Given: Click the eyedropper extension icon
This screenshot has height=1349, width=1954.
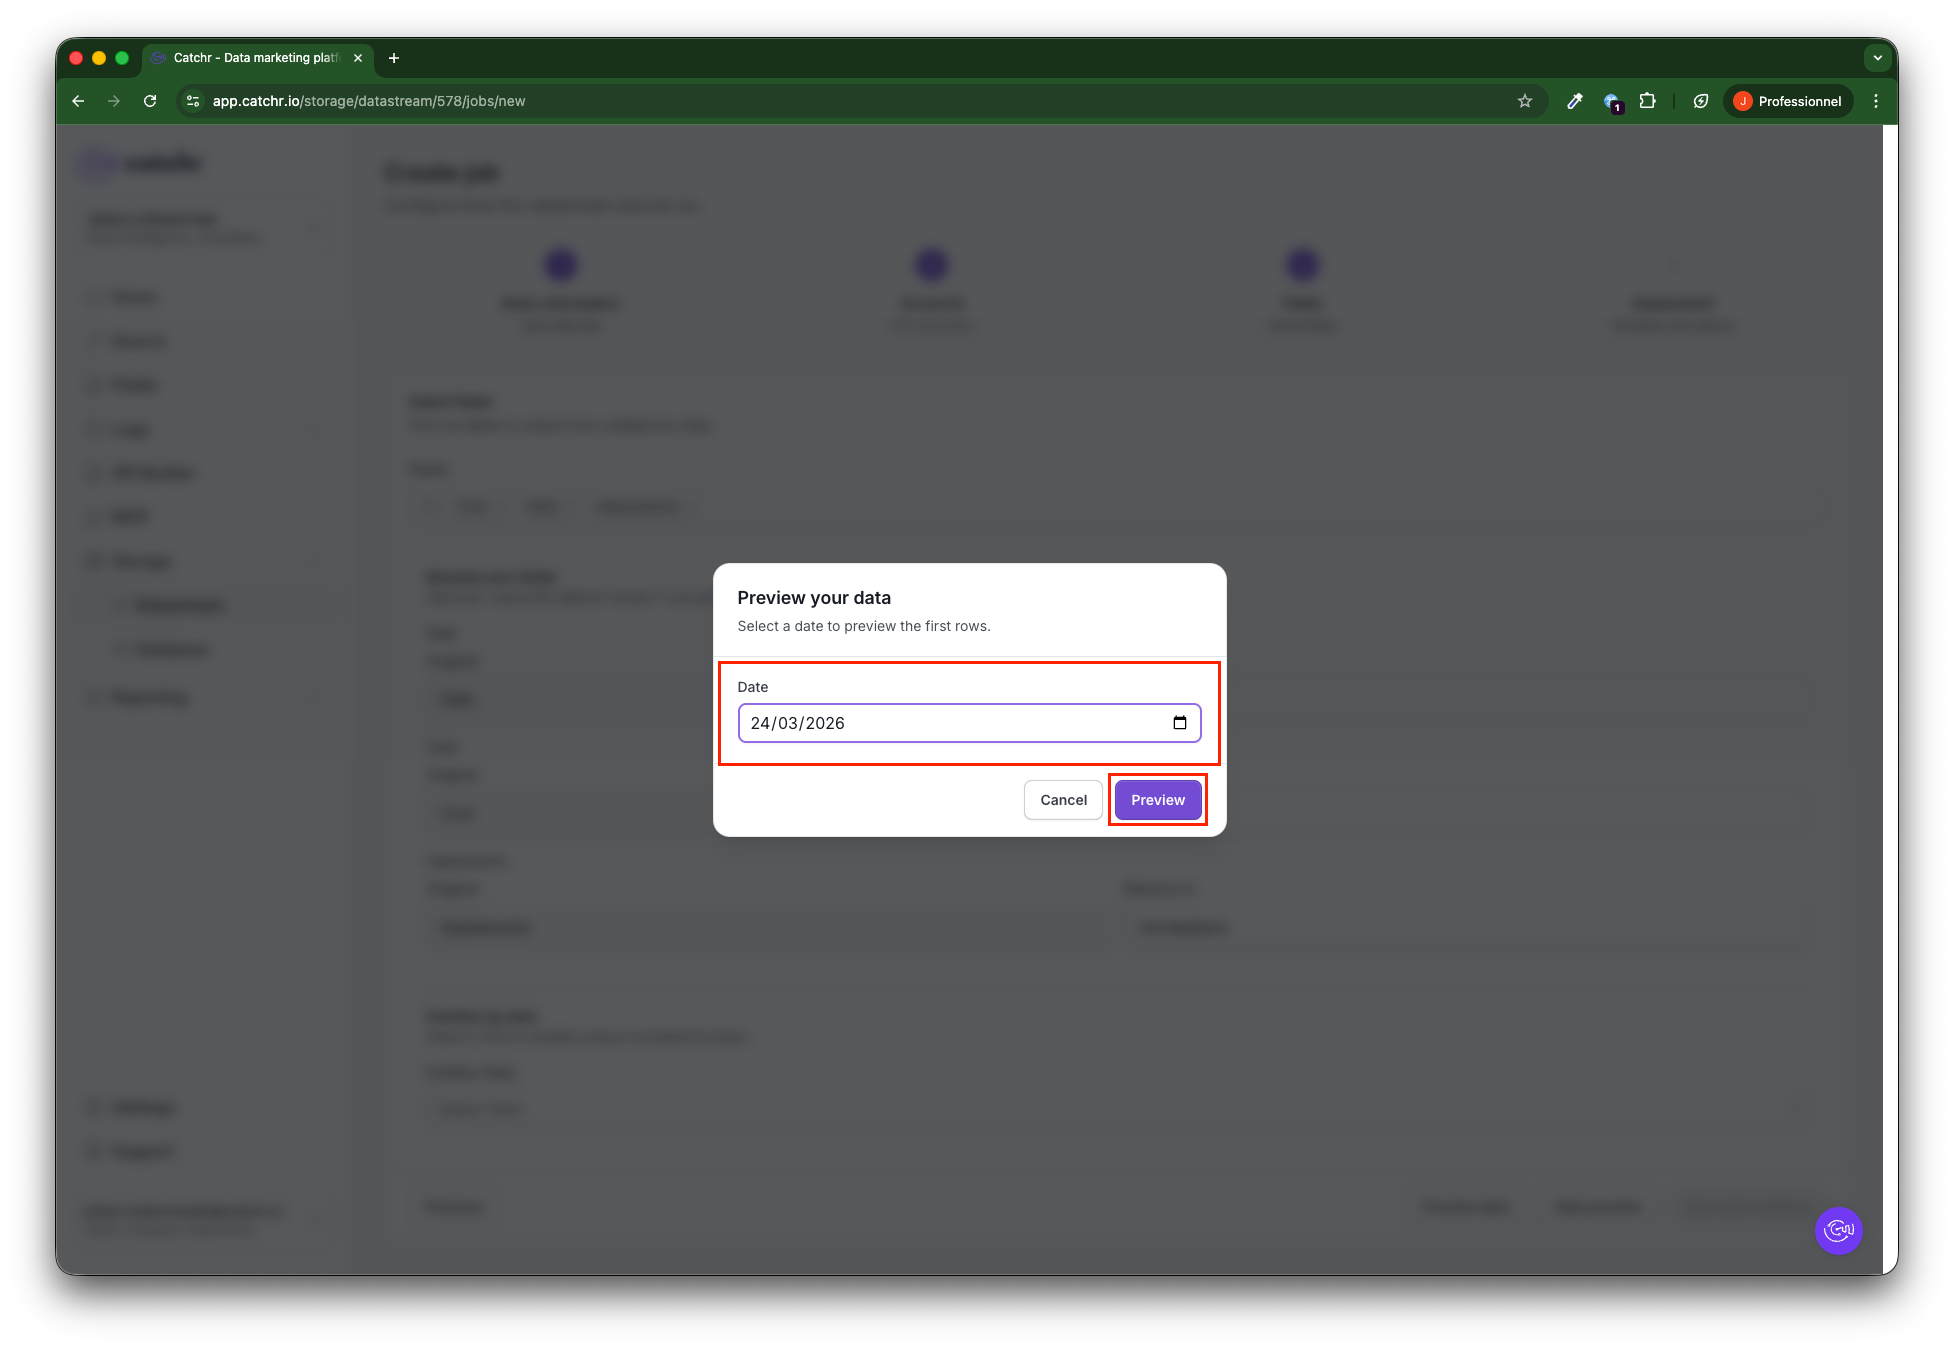Looking at the screenshot, I should (x=1575, y=101).
